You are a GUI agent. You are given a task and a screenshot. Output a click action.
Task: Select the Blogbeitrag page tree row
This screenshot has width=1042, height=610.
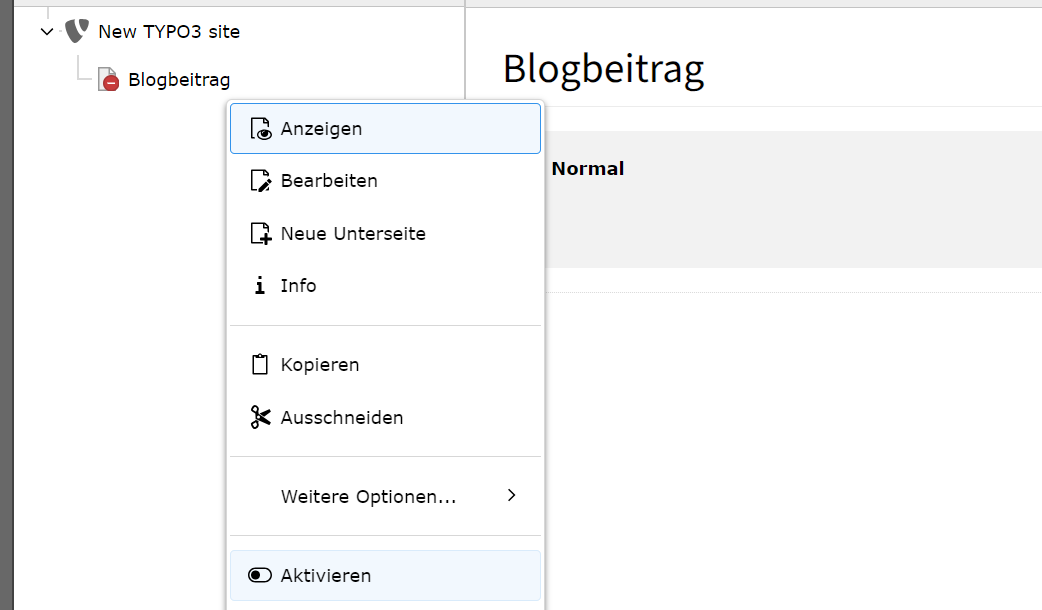pos(179,80)
